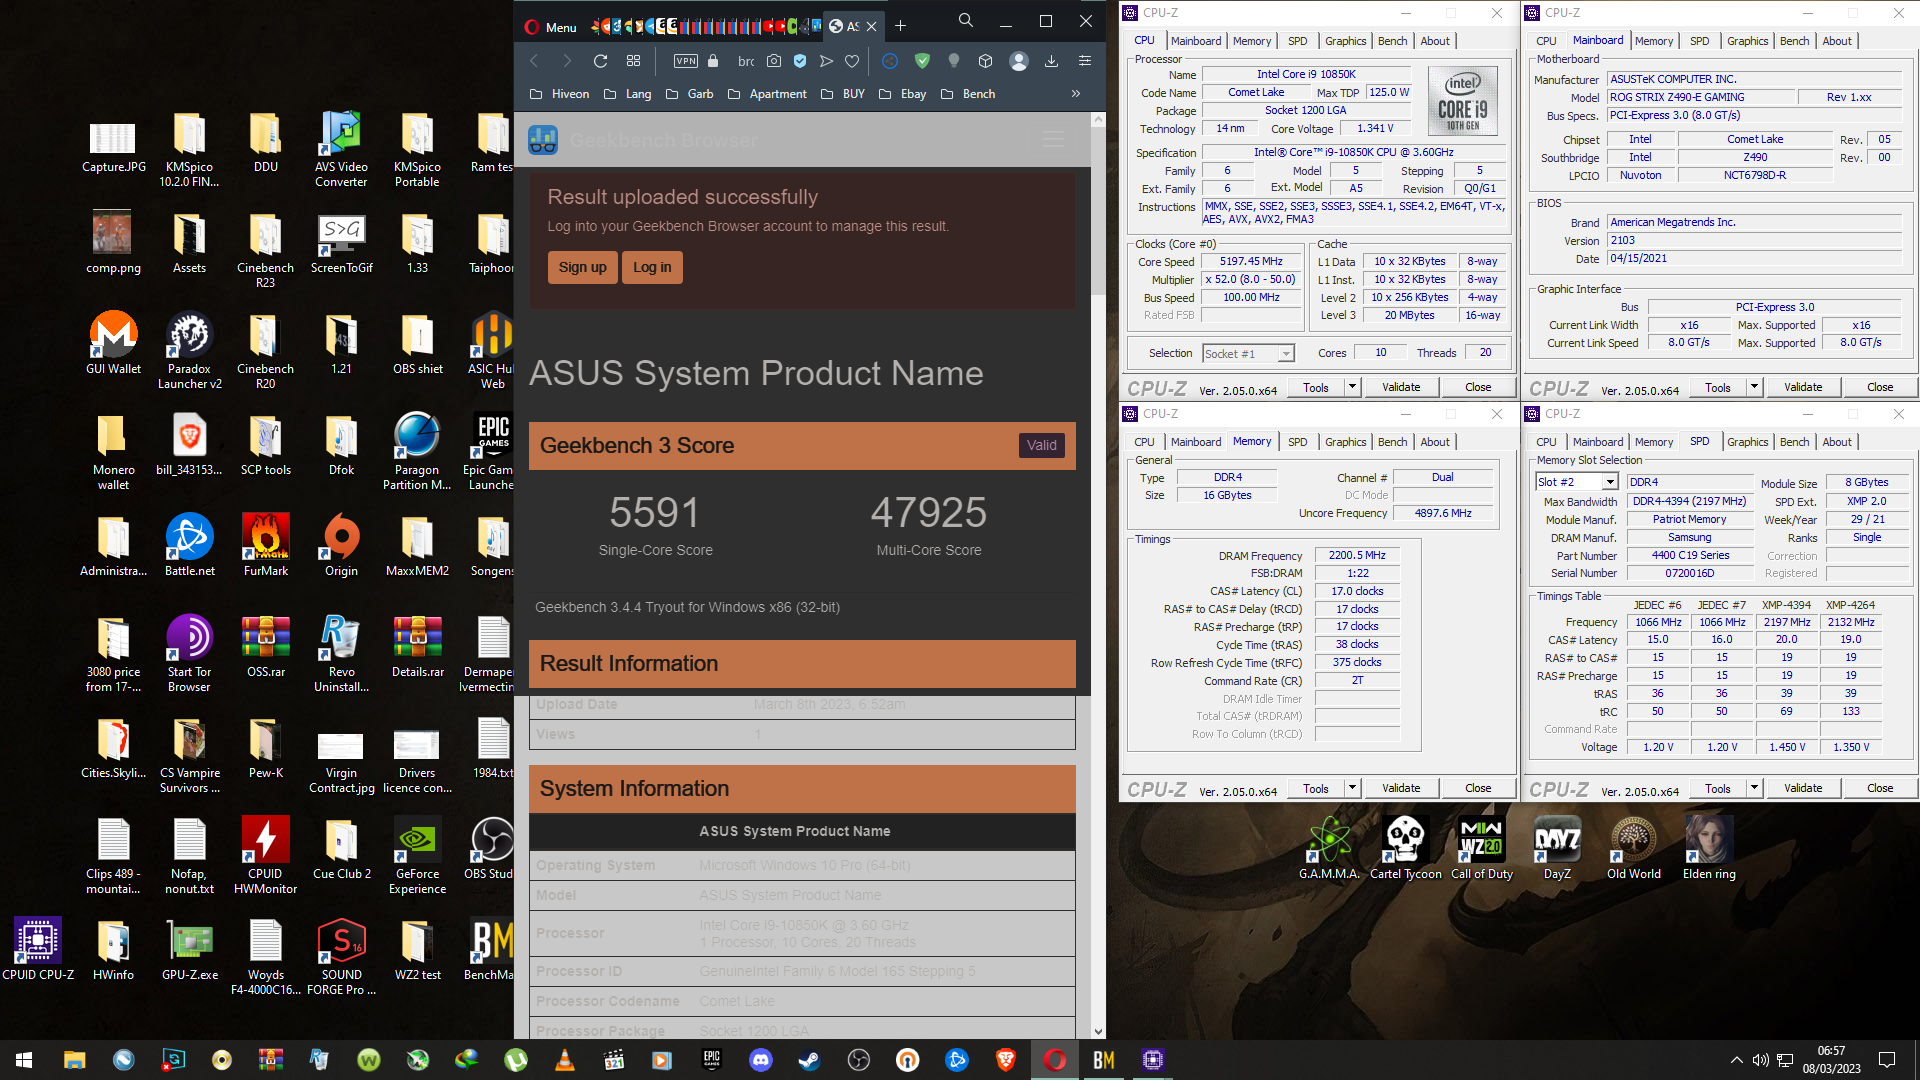Open About tab in CPU-Z Memory window
Viewport: 1920px width, 1080px height.
coord(1435,442)
